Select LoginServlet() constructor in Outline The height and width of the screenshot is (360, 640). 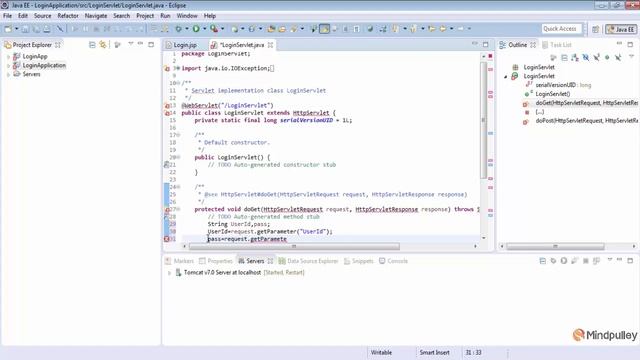pyautogui.click(x=553, y=94)
